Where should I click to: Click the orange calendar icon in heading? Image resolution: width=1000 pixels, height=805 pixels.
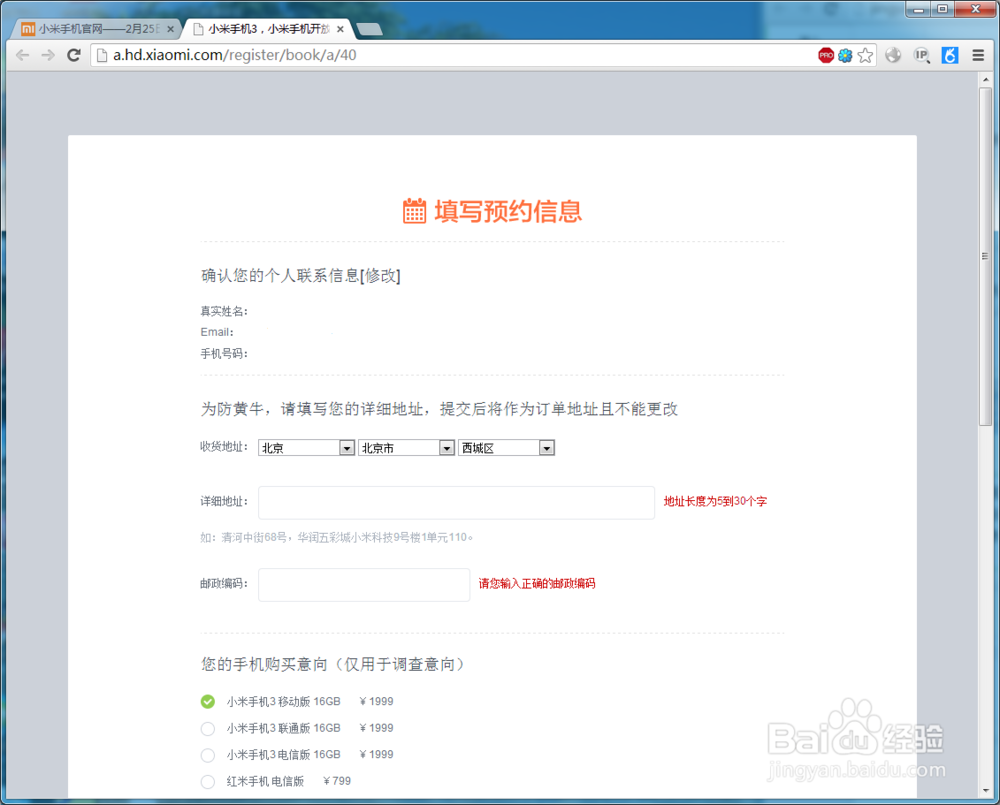pyautogui.click(x=414, y=211)
